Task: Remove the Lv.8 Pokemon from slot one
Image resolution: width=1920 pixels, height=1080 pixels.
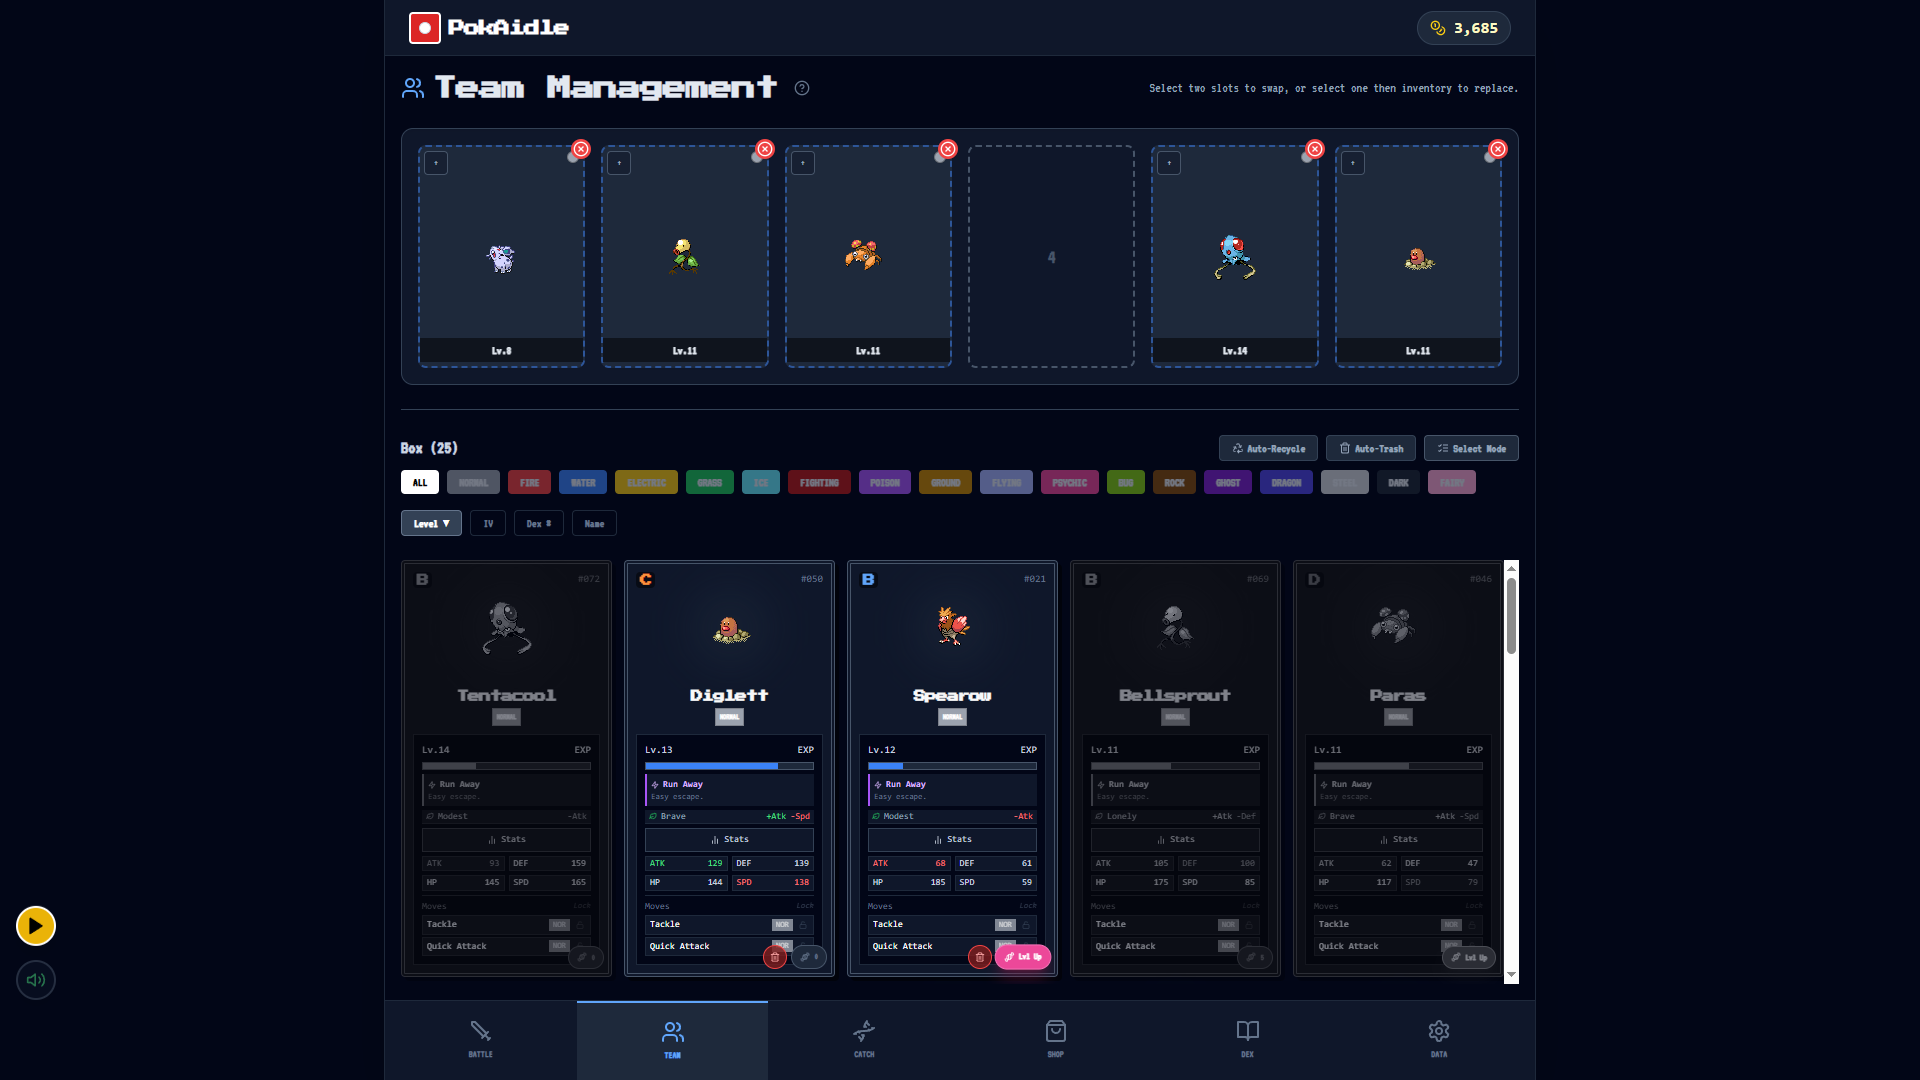Action: coord(581,149)
